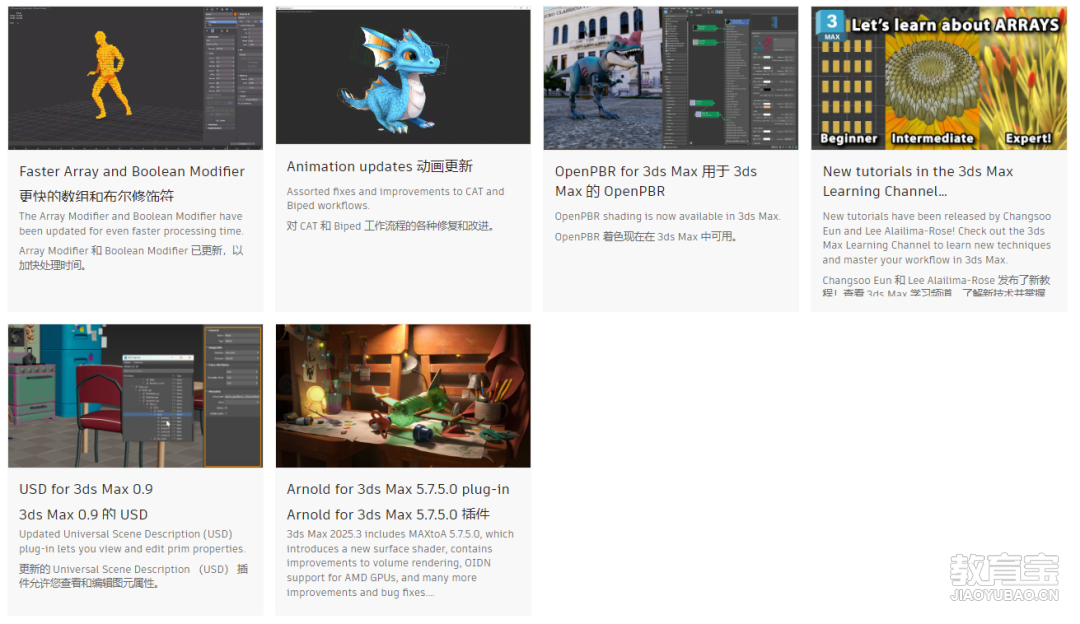The image size is (1080, 624).
Task: Select the Chinese title '3ds Max 0.9 的 USD'
Action: [83, 514]
